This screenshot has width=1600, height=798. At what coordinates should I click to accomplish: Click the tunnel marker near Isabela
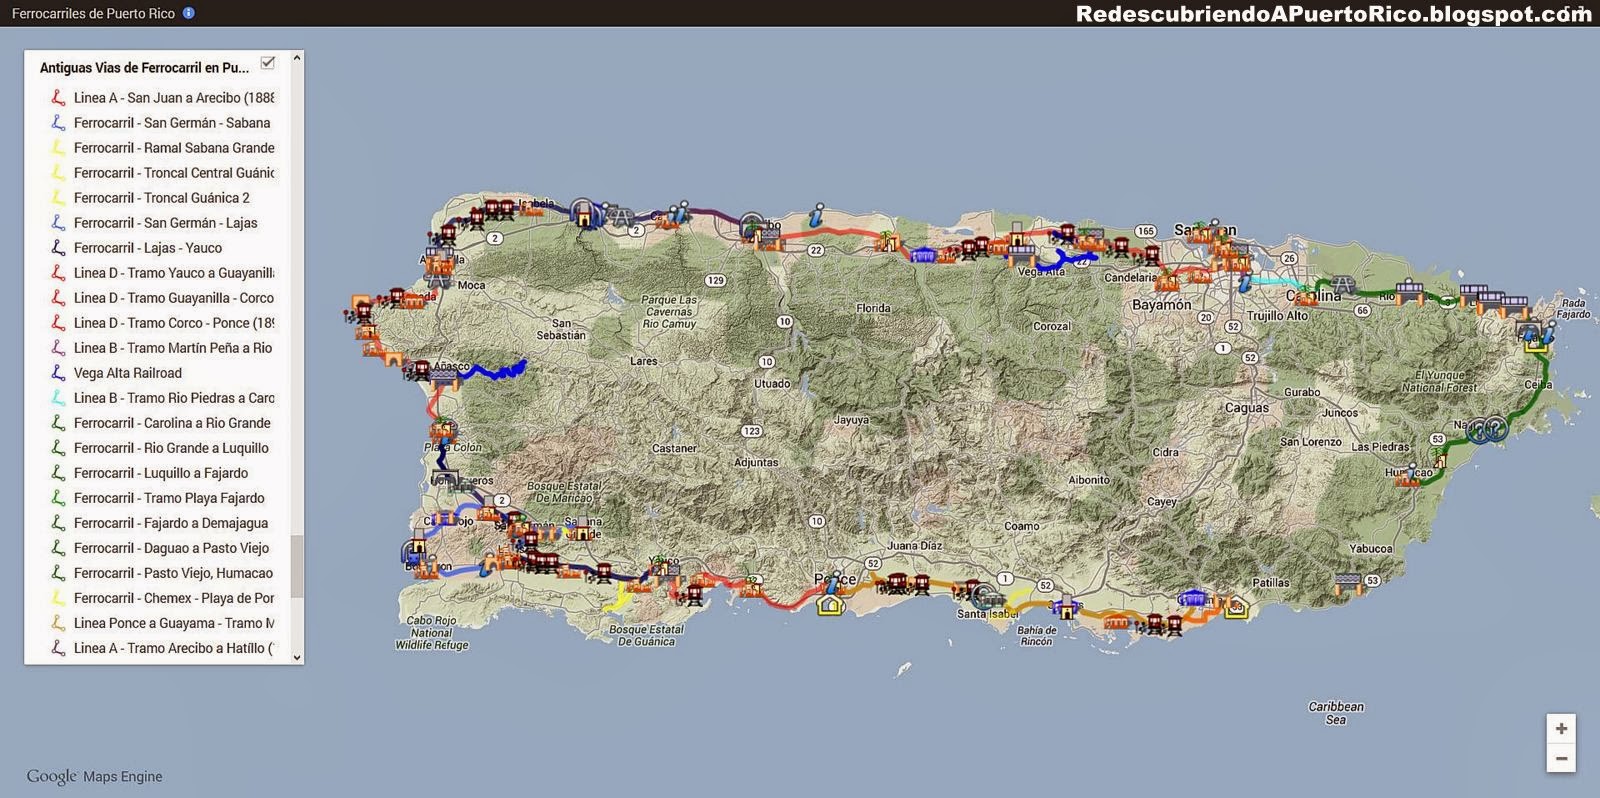pyautogui.click(x=582, y=212)
